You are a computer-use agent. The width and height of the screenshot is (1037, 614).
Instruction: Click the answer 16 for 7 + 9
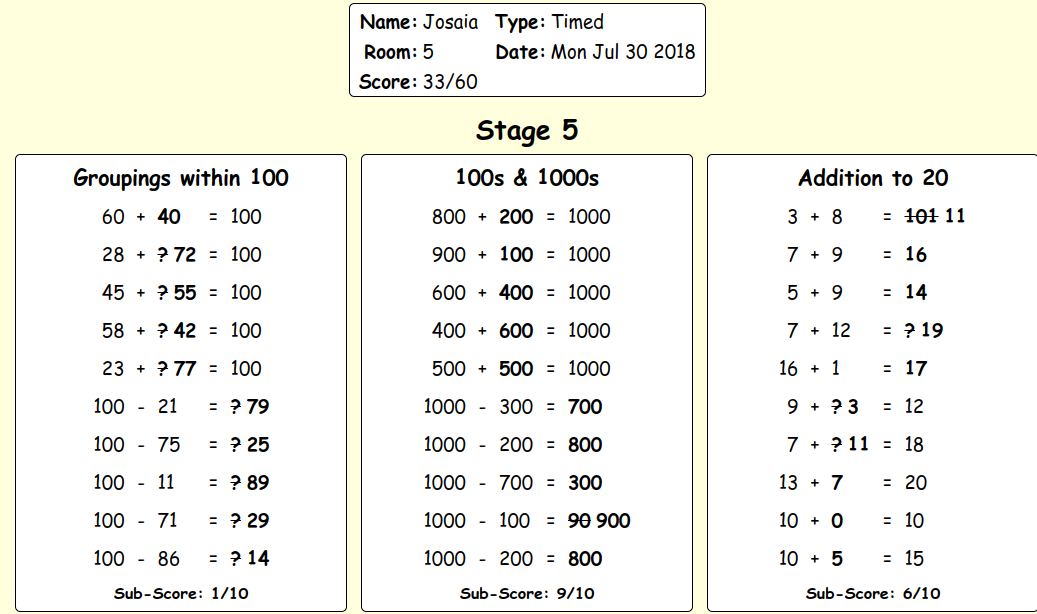tap(916, 255)
